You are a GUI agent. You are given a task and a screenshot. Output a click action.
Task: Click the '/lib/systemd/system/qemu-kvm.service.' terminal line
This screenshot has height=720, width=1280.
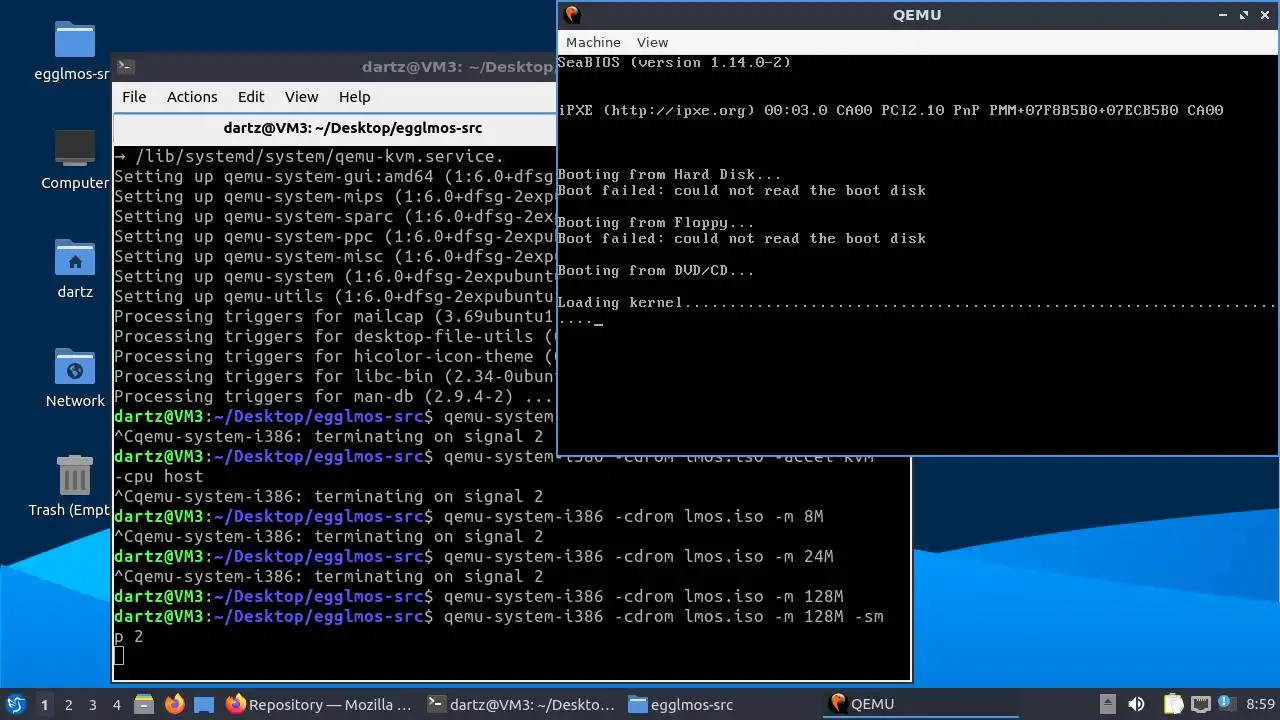(x=309, y=156)
